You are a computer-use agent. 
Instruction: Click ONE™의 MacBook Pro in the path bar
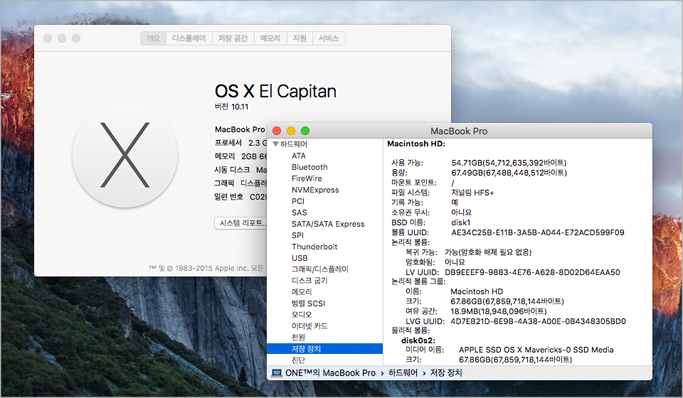coord(330,373)
